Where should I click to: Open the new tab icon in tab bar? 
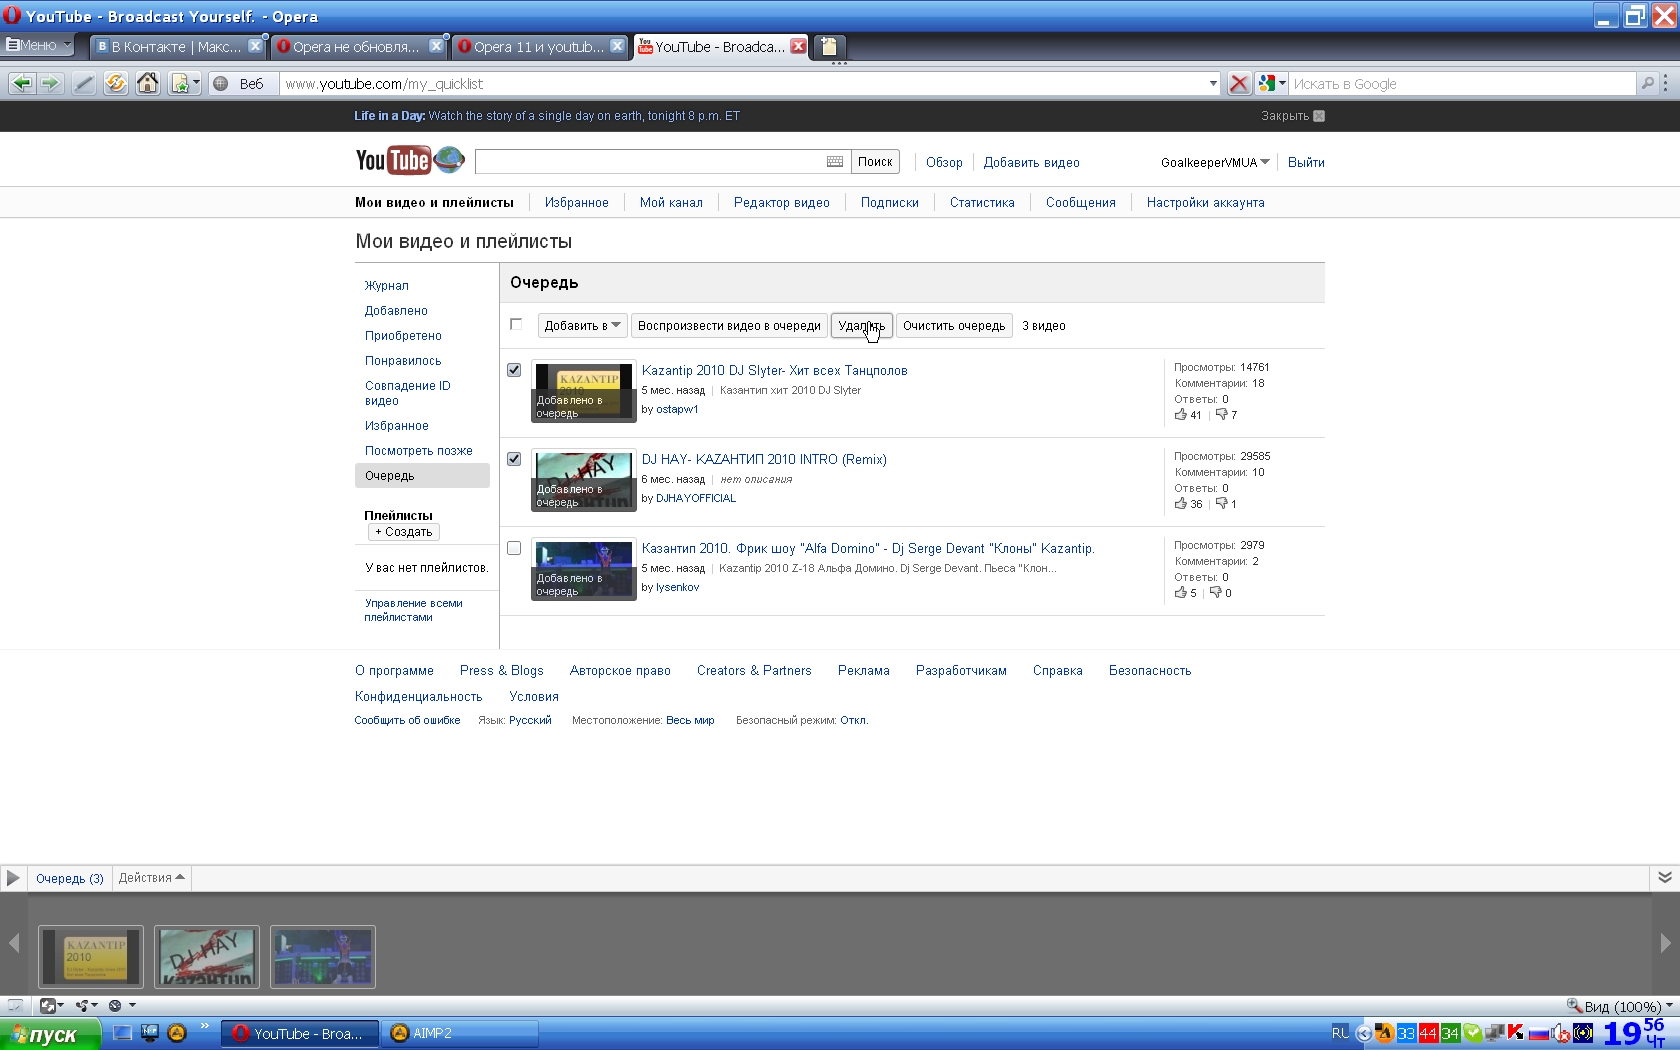point(828,46)
